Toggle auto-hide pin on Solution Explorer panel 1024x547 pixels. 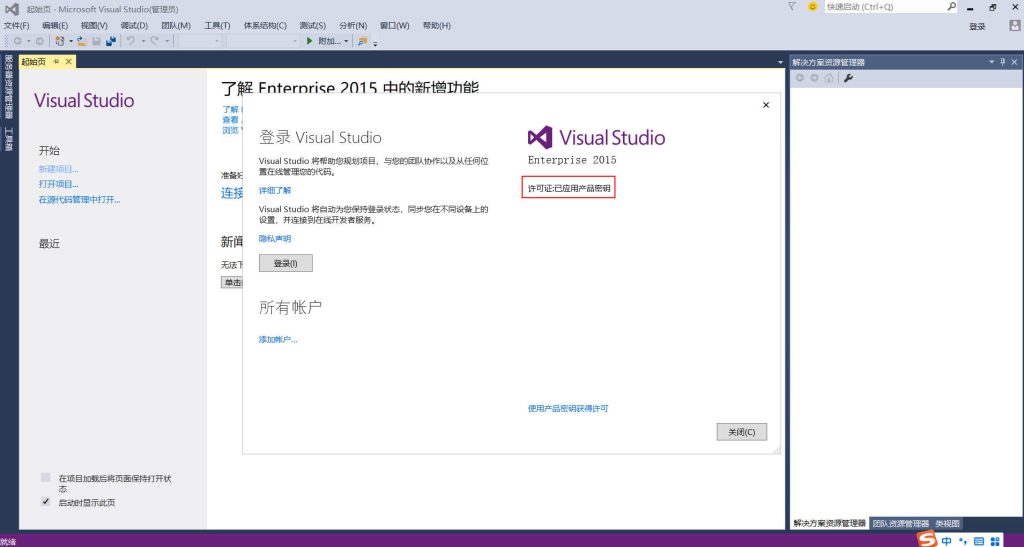(x=1003, y=62)
